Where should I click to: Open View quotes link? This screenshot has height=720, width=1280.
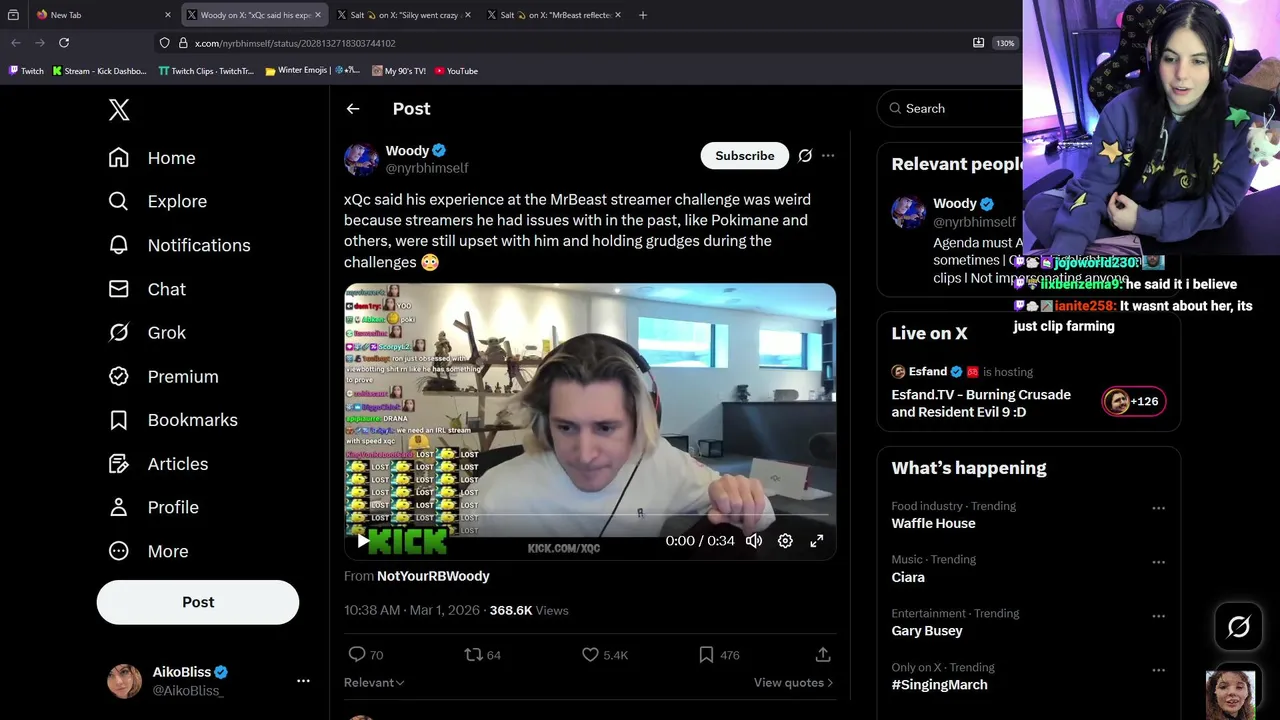(x=794, y=682)
